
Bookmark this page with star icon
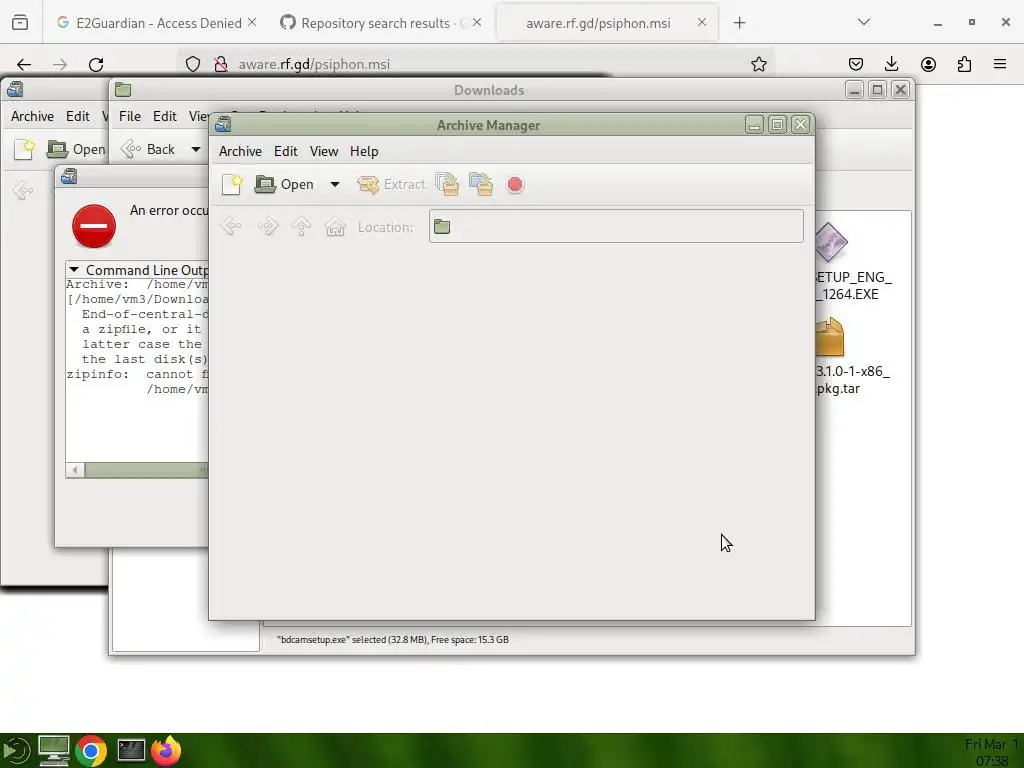point(758,64)
